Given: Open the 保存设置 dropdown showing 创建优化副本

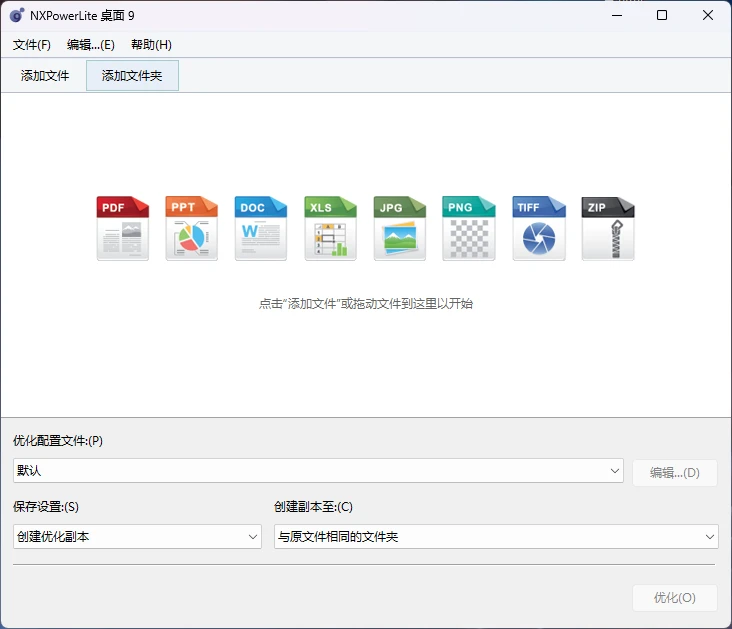Looking at the screenshot, I should point(137,537).
